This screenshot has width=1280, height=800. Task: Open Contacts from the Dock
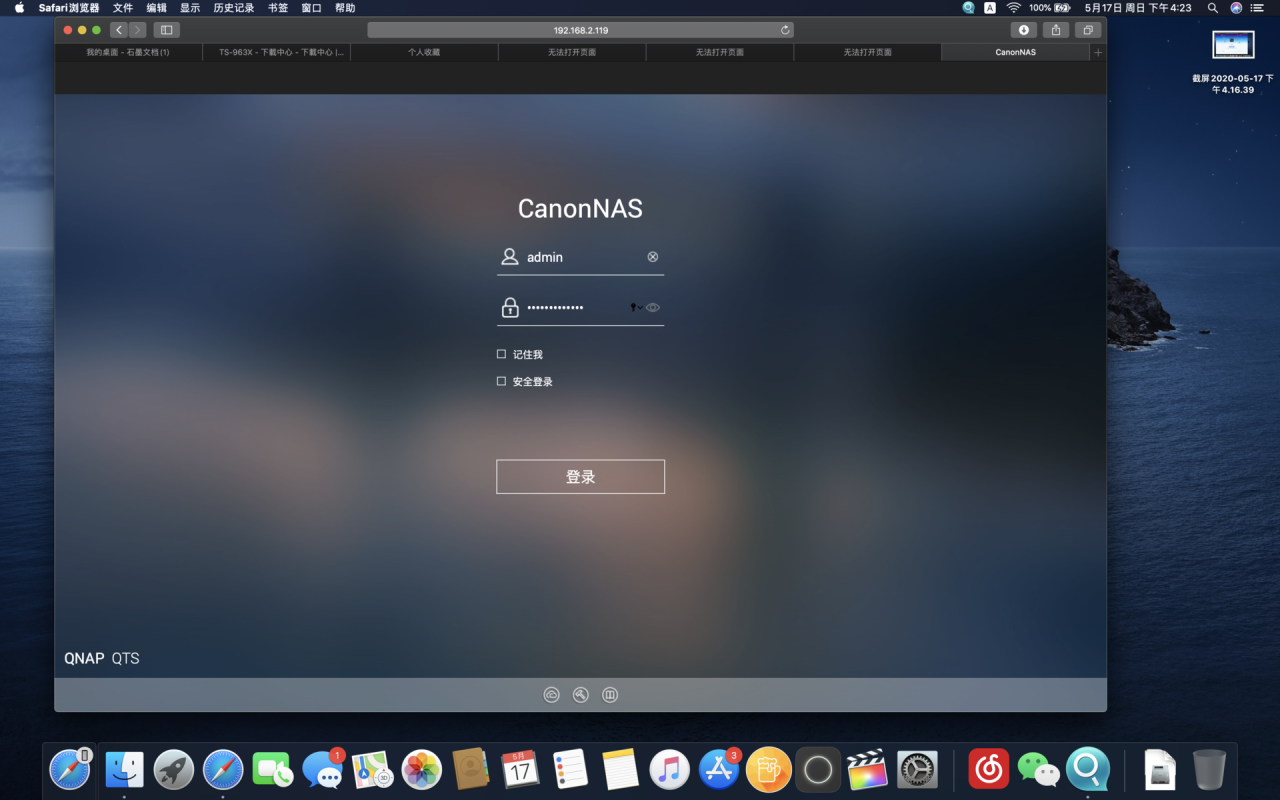471,770
